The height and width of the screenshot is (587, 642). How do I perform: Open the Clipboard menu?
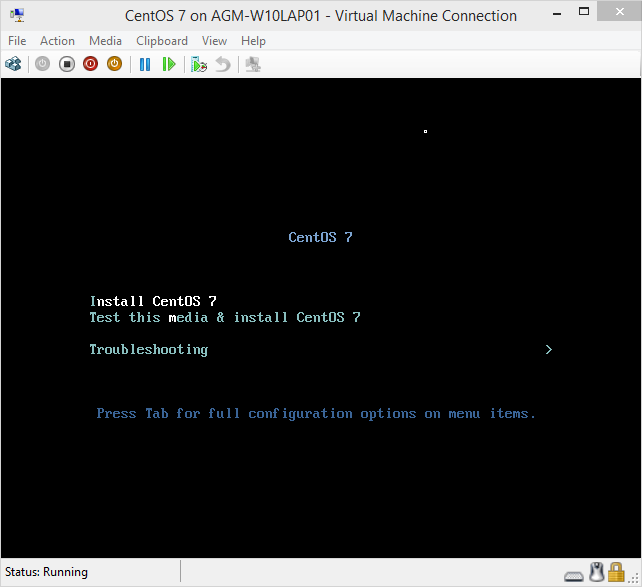162,41
